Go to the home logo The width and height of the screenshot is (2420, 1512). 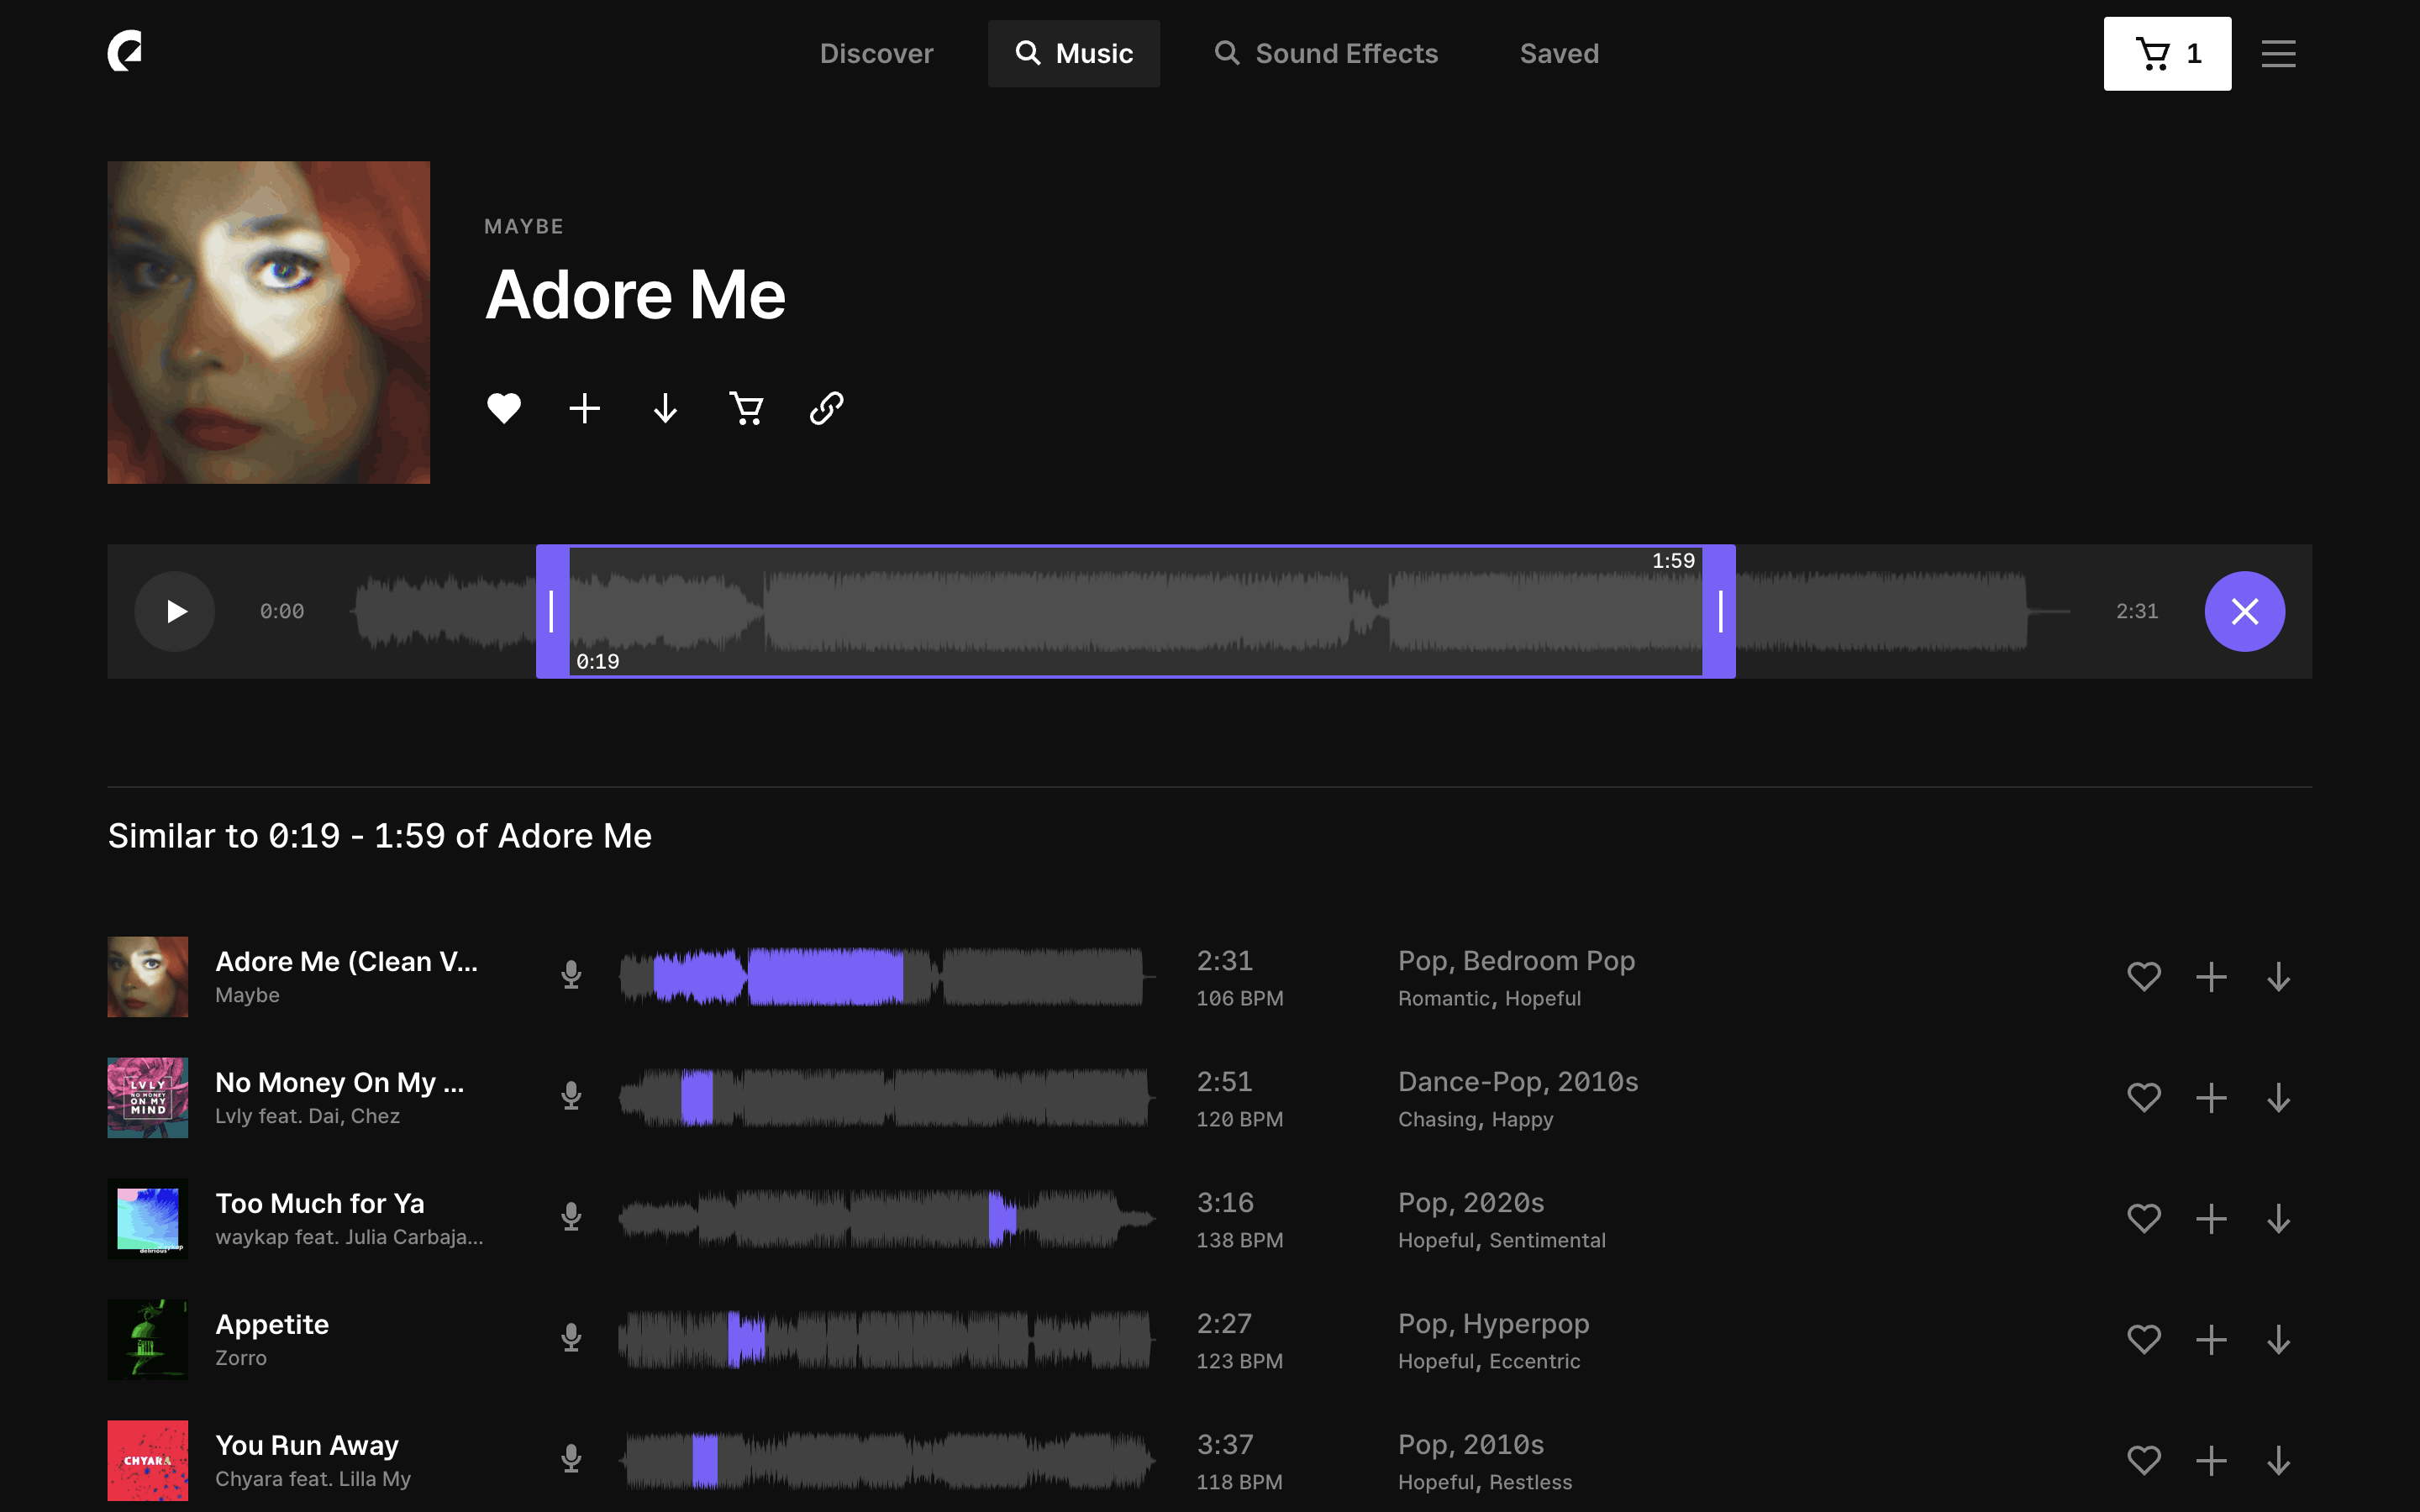tap(125, 51)
